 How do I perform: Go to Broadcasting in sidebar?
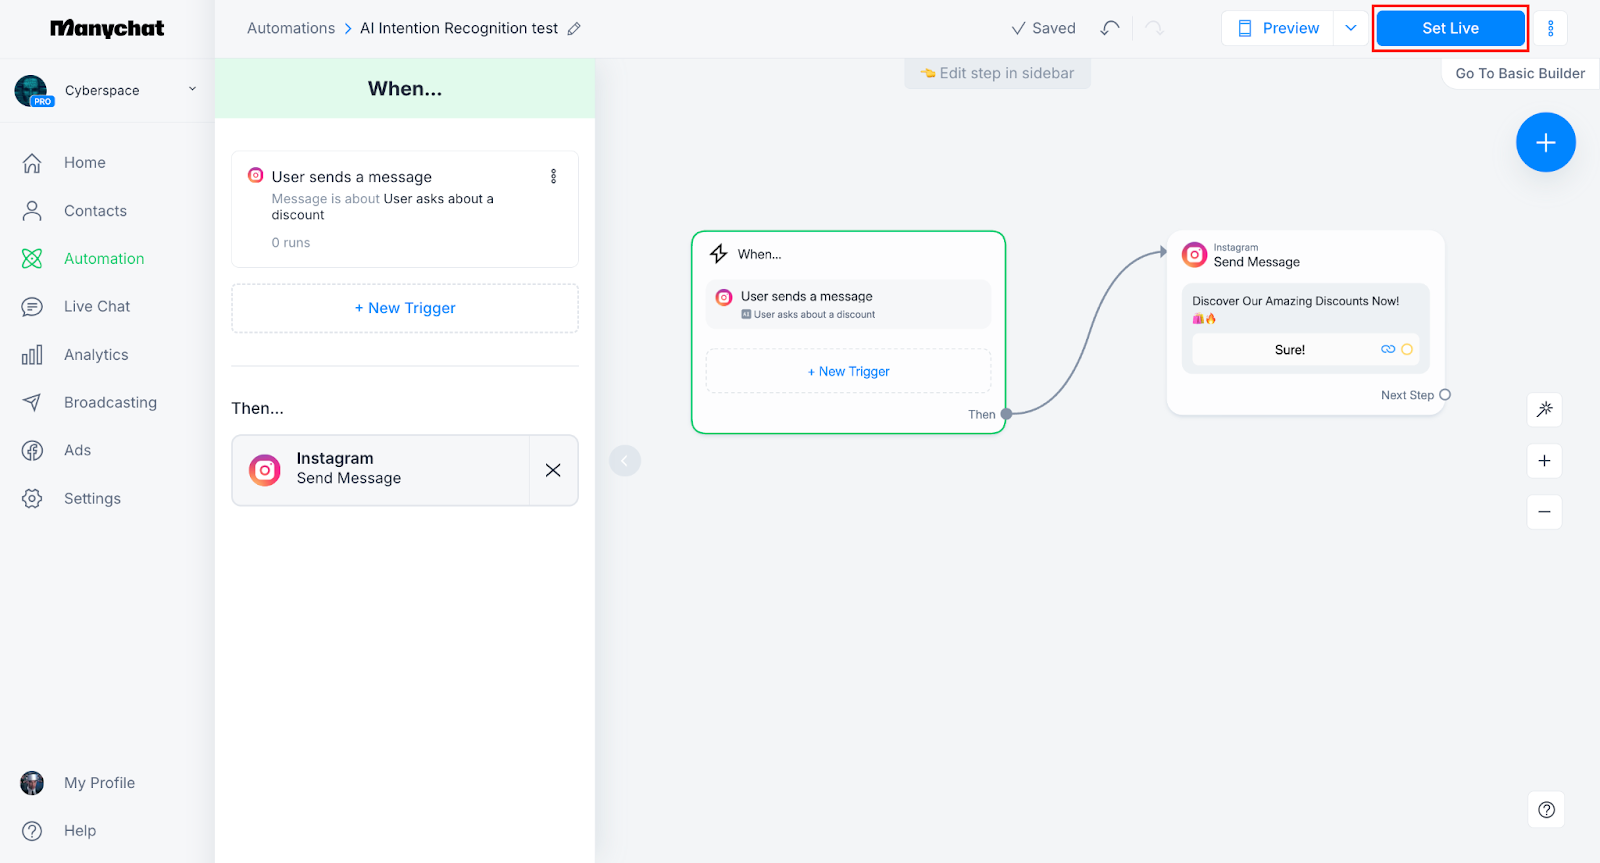click(110, 403)
